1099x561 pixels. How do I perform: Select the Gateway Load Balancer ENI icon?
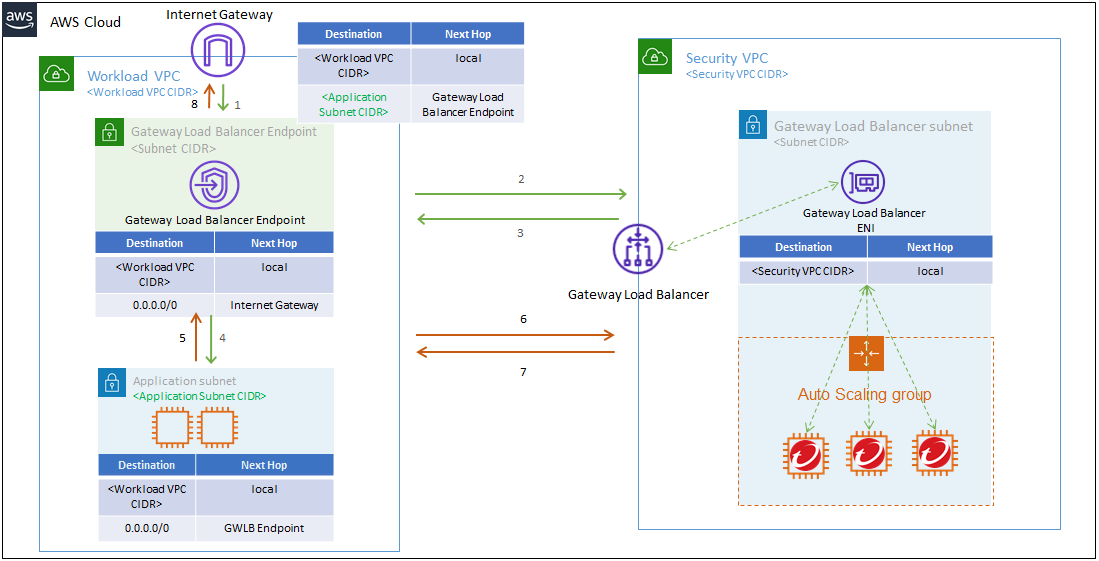pyautogui.click(x=862, y=182)
